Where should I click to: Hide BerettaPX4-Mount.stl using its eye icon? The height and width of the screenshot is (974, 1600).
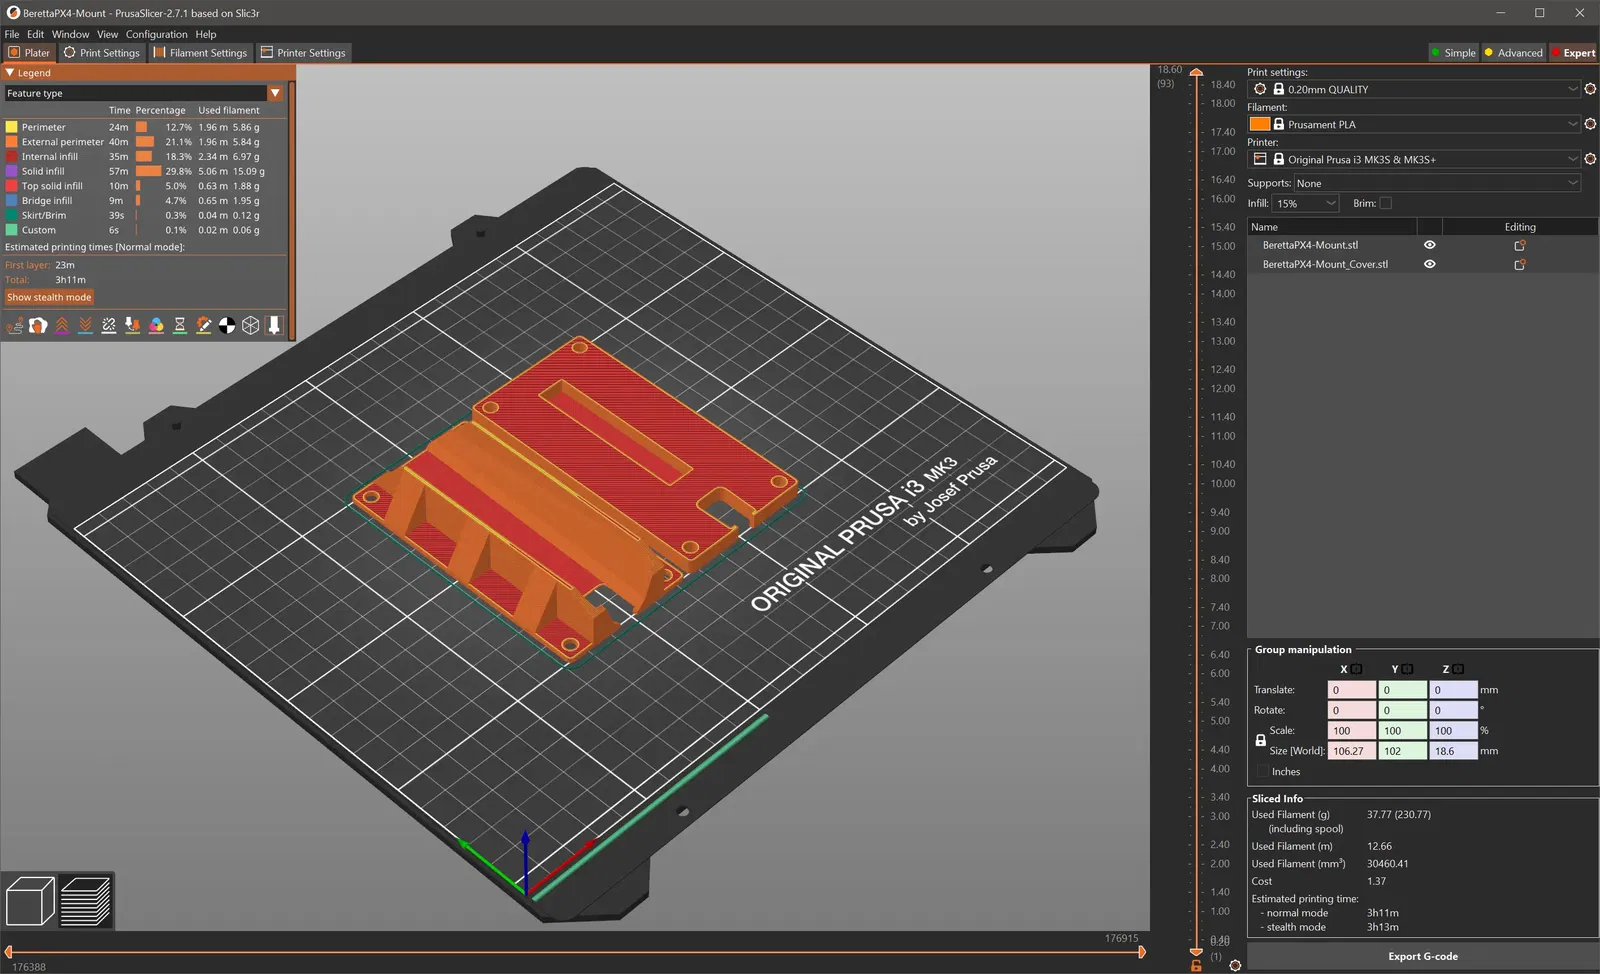(1429, 245)
